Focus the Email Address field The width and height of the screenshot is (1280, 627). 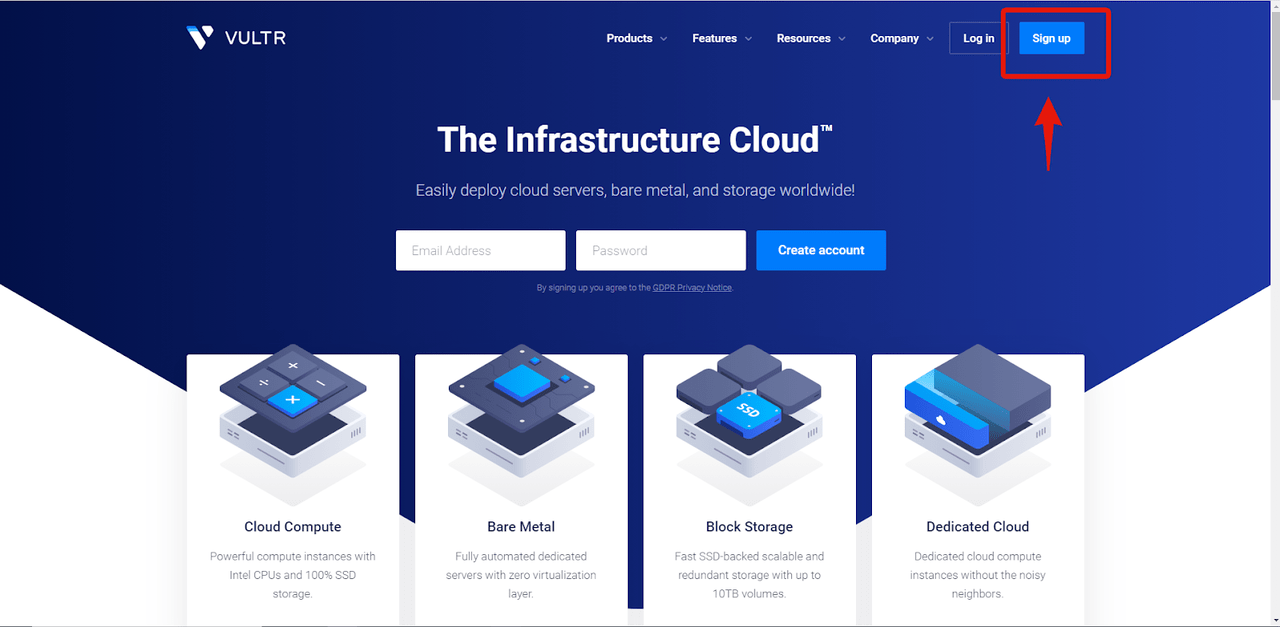click(x=480, y=250)
